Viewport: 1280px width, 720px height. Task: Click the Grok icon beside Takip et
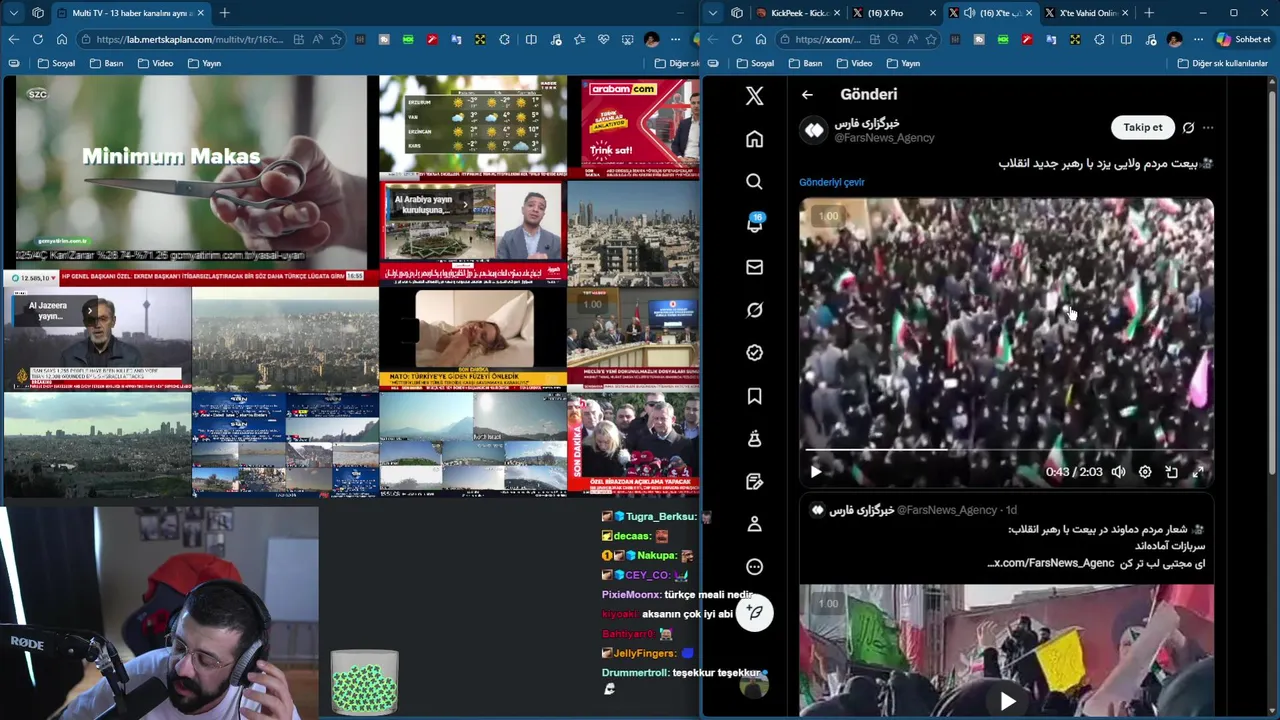[1188, 128]
